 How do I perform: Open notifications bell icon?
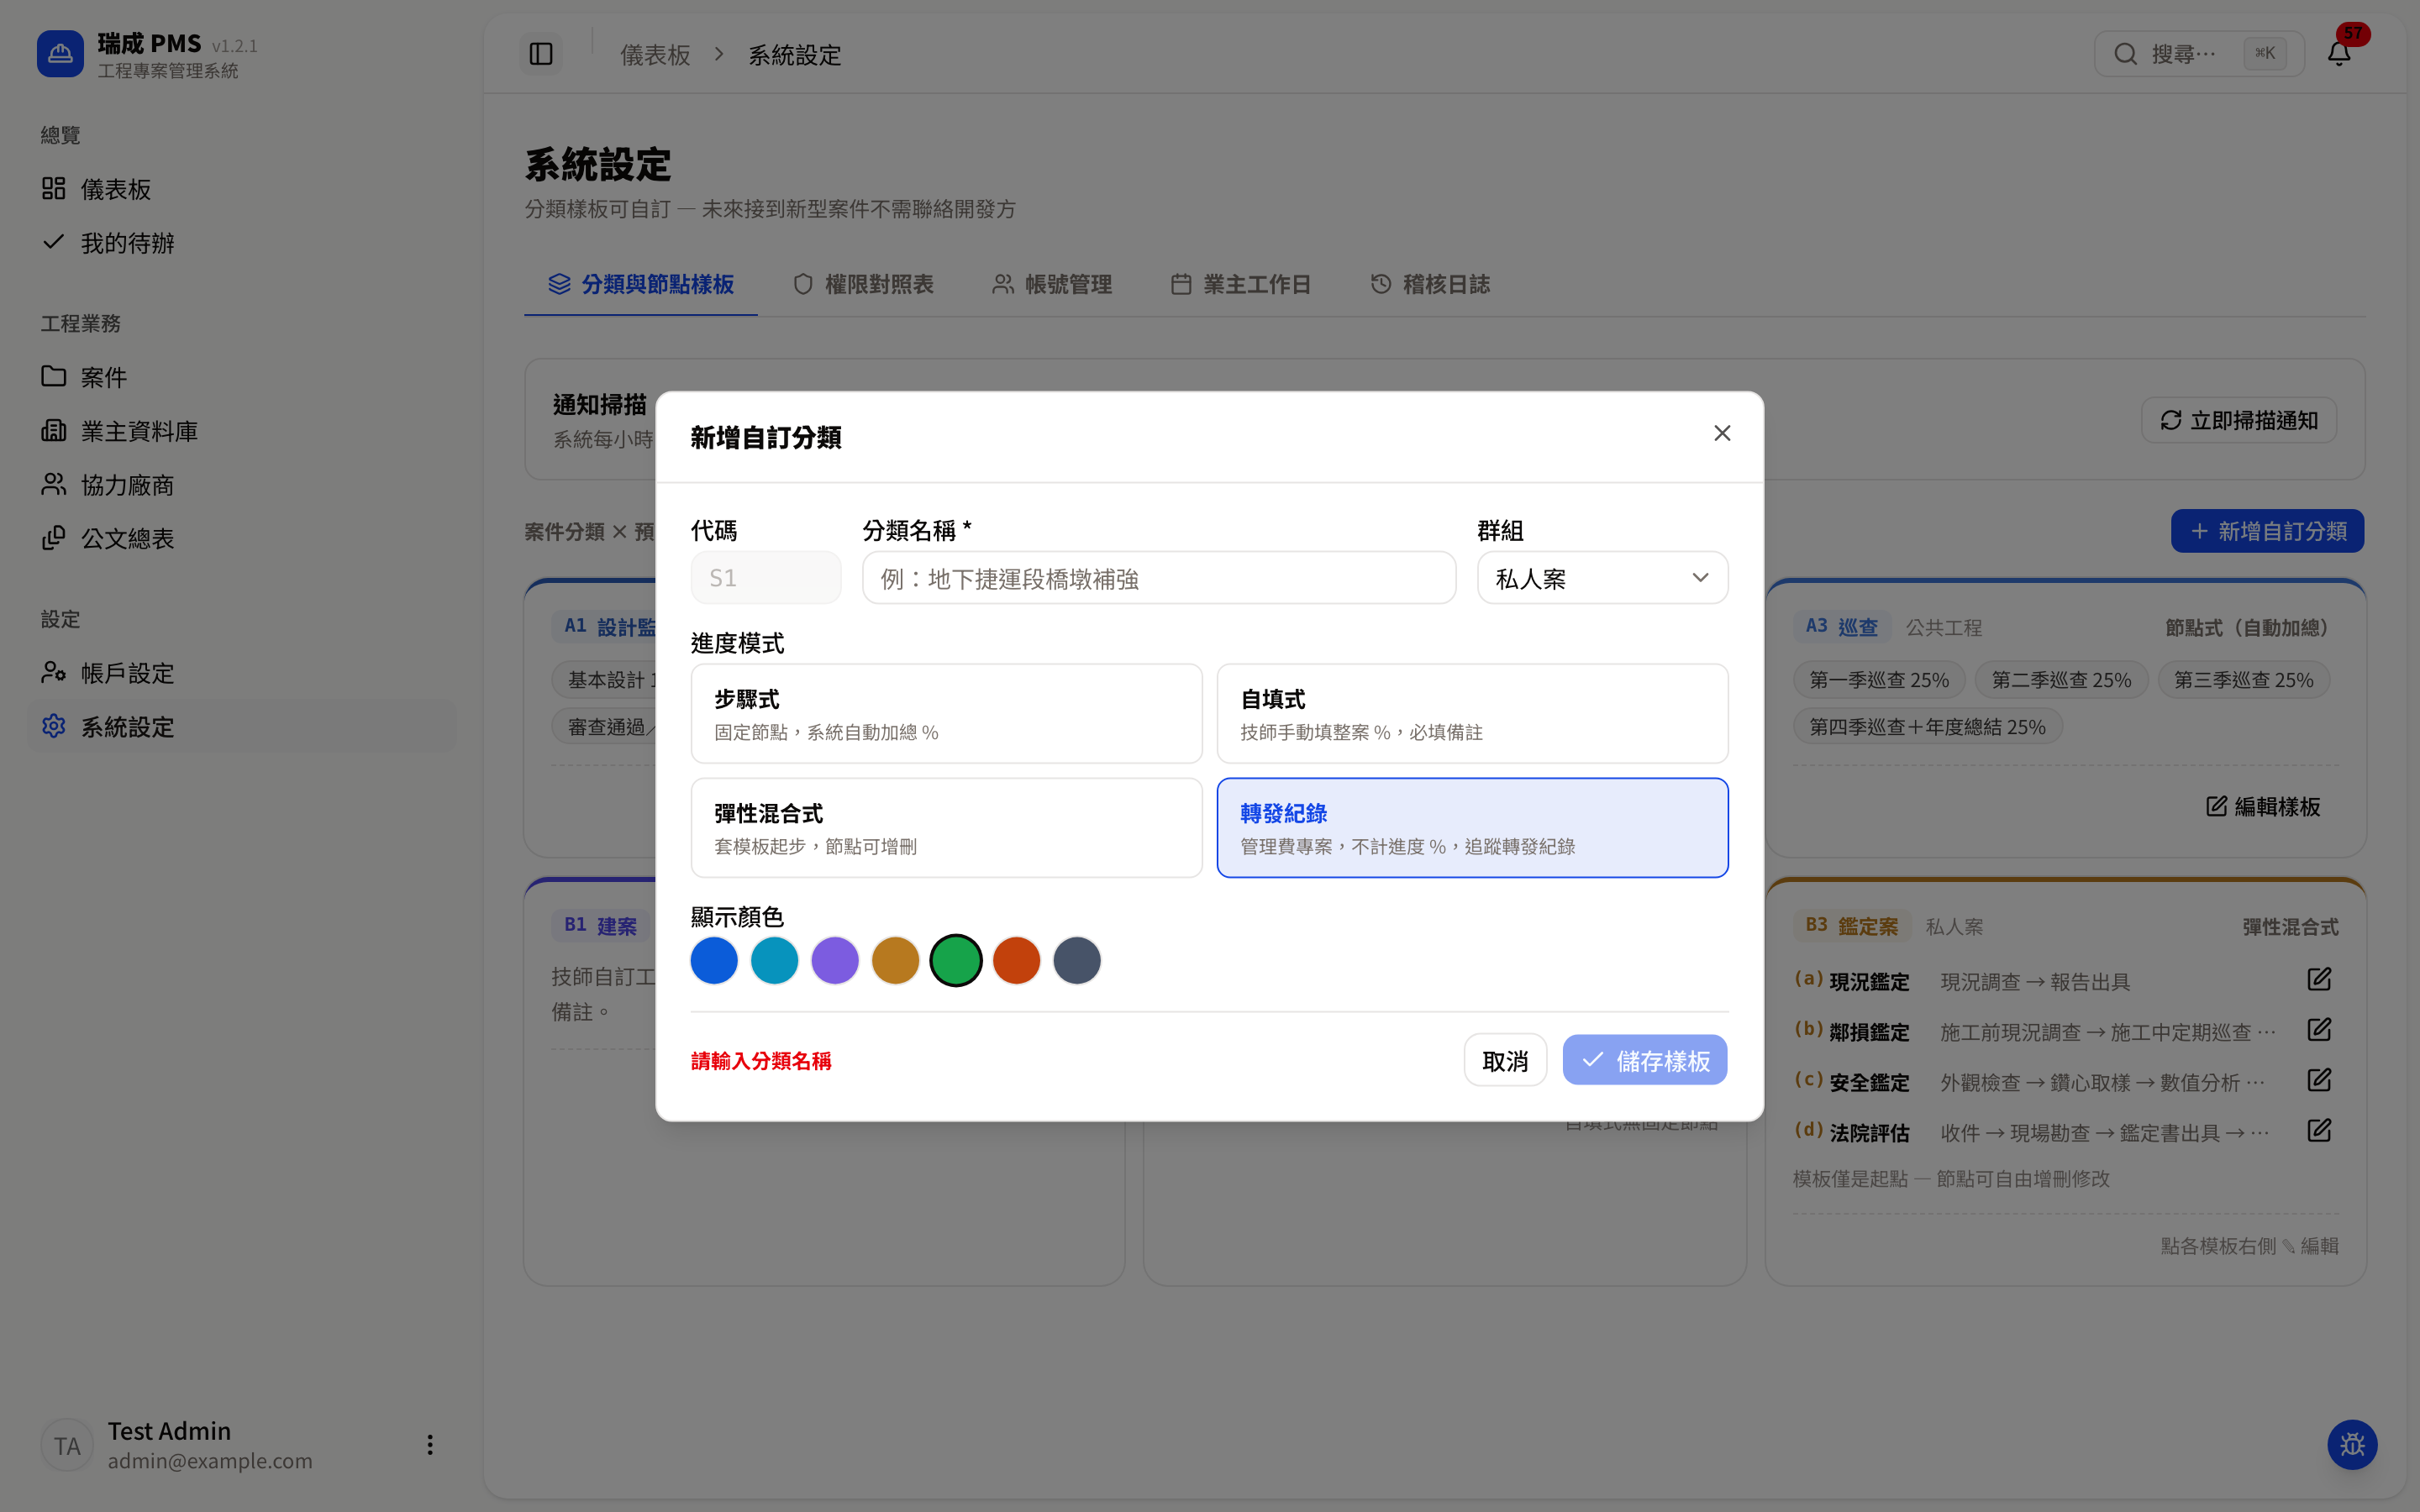click(x=2339, y=54)
